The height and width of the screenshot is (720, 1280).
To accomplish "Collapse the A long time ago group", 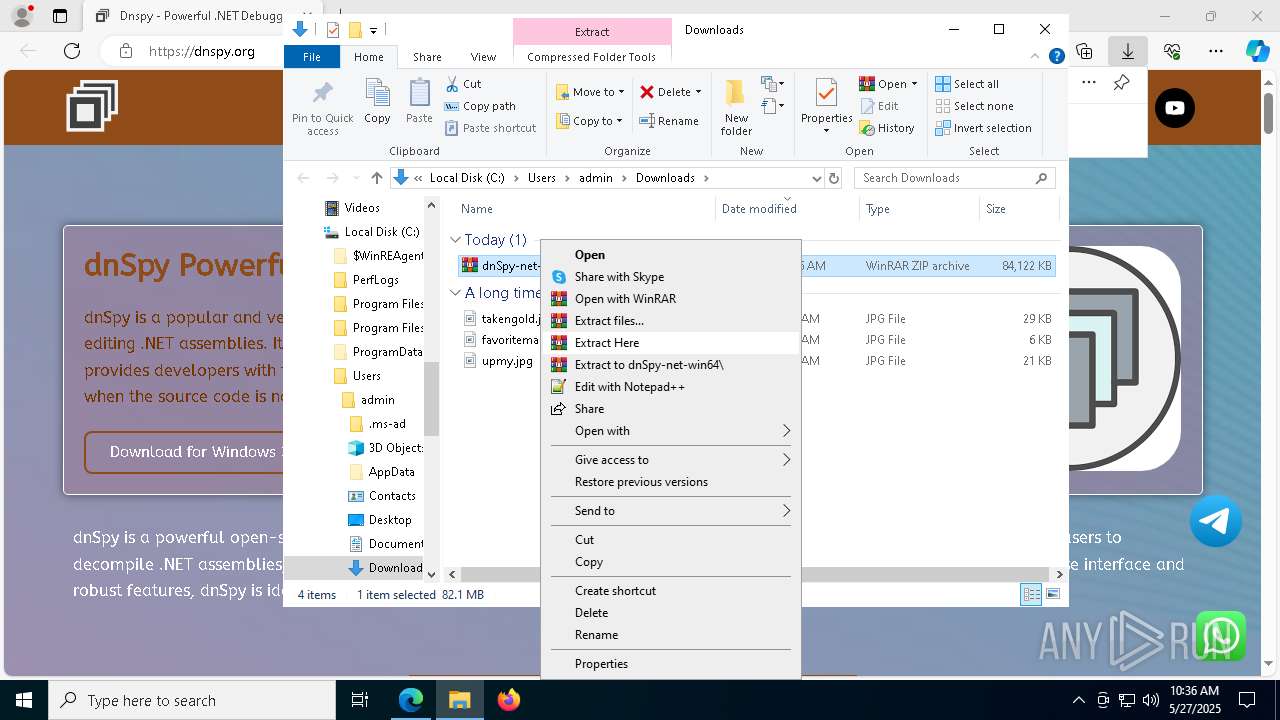I will tap(455, 293).
